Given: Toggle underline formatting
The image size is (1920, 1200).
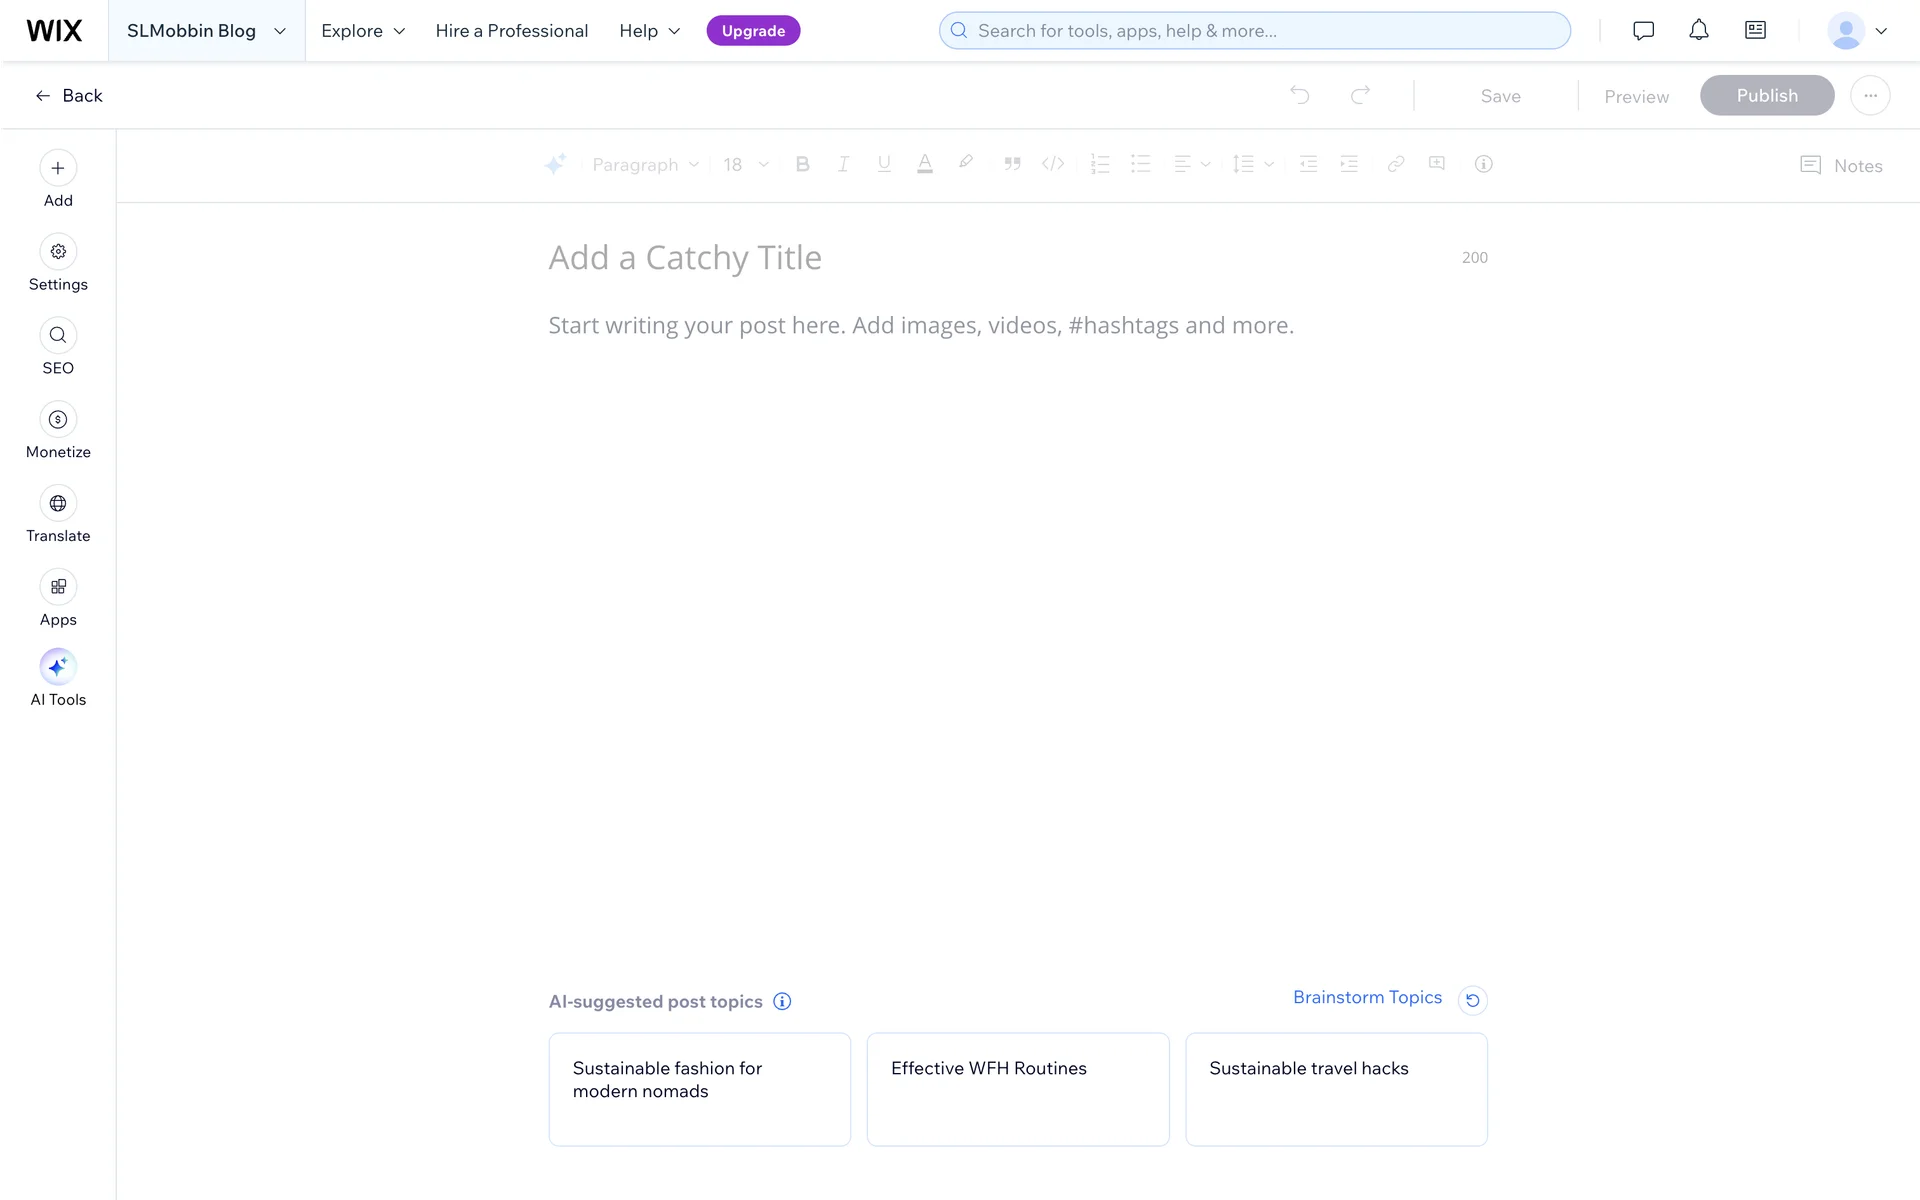Looking at the screenshot, I should [x=884, y=164].
